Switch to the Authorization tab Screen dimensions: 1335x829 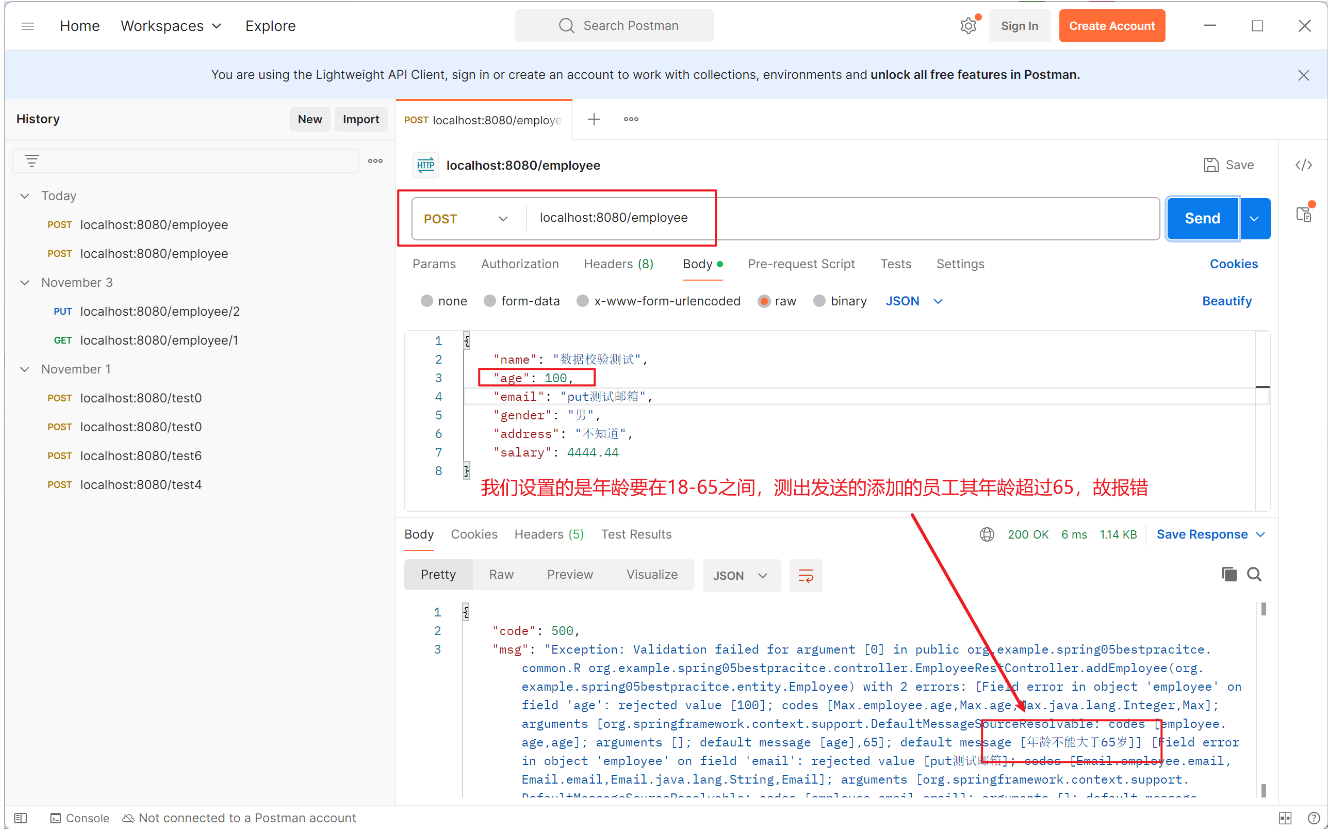pyautogui.click(x=520, y=264)
